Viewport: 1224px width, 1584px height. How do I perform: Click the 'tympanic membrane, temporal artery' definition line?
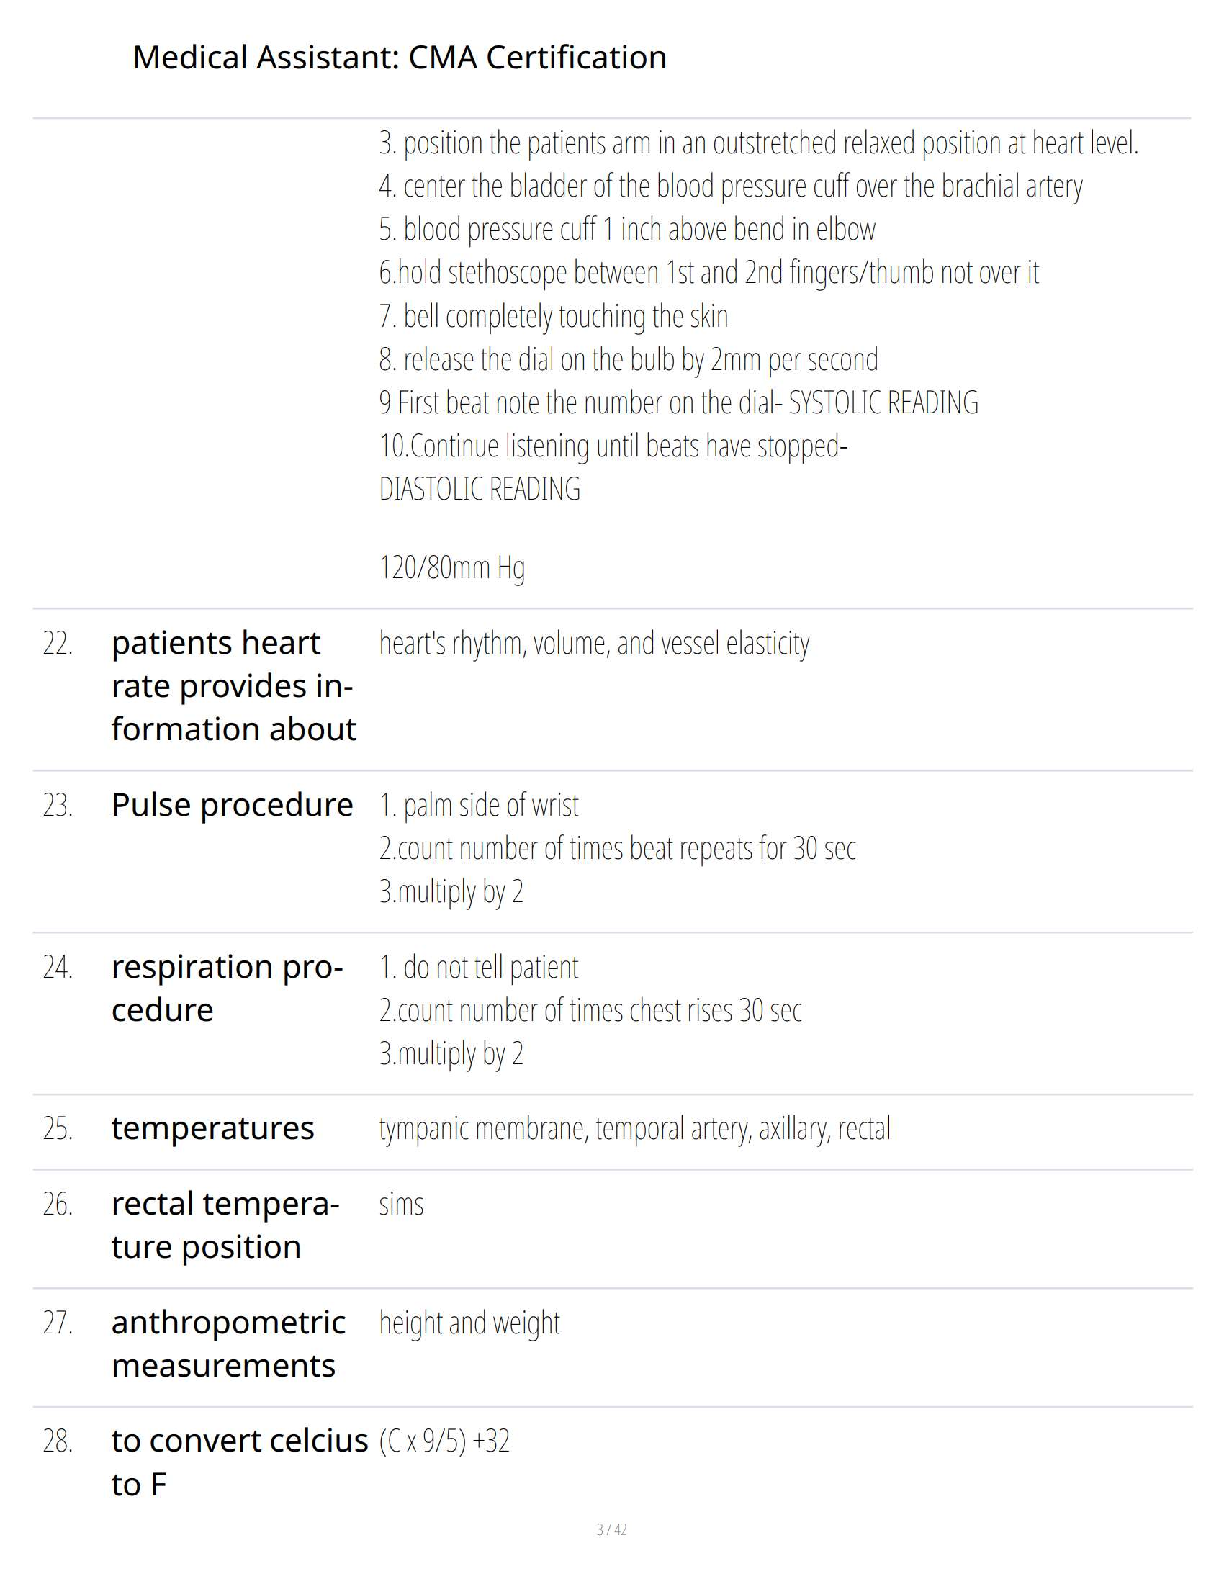[634, 1129]
